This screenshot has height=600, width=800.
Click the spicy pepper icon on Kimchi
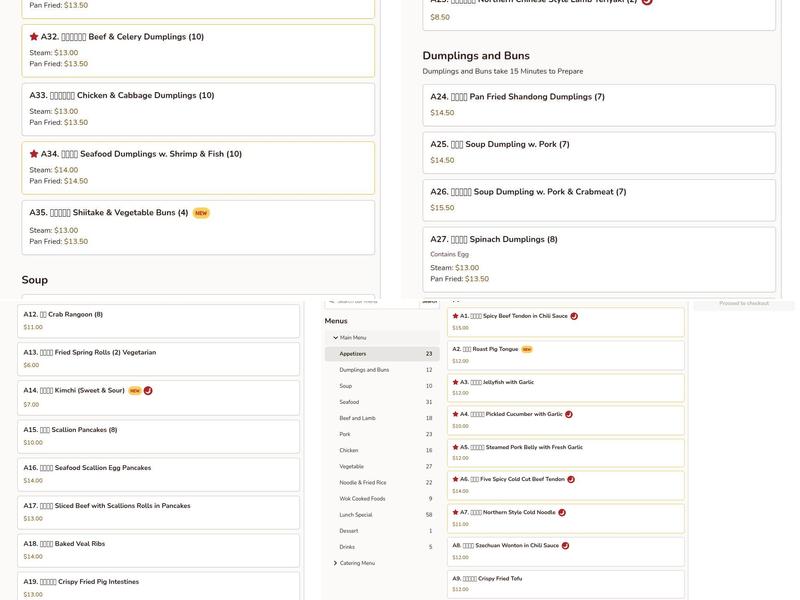click(x=148, y=391)
